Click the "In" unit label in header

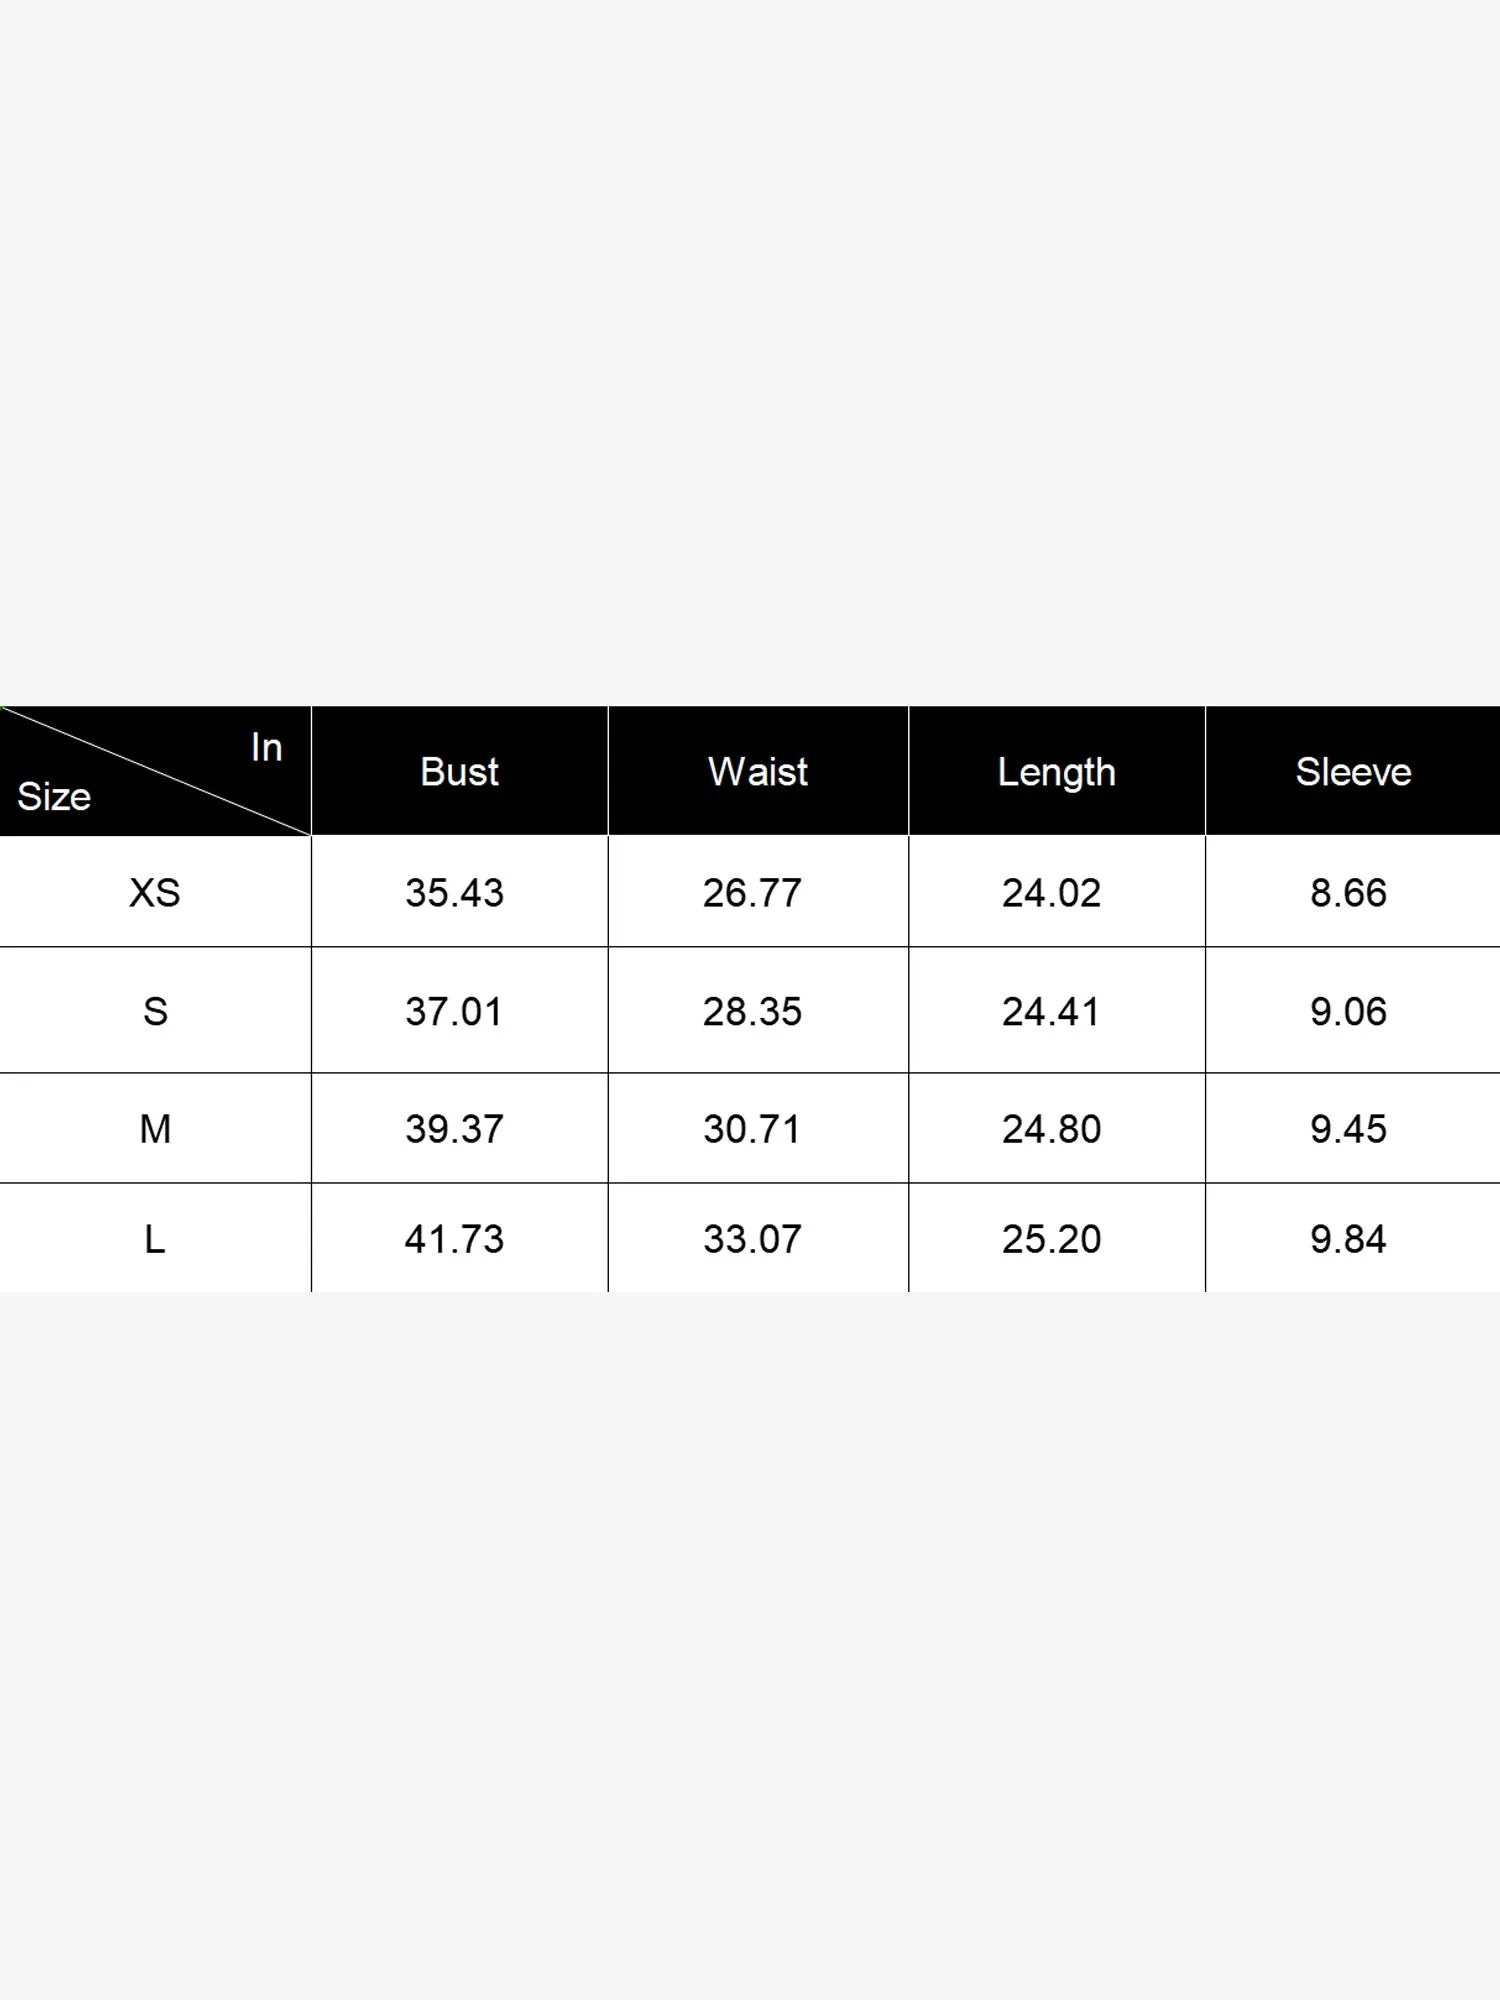pos(266,747)
